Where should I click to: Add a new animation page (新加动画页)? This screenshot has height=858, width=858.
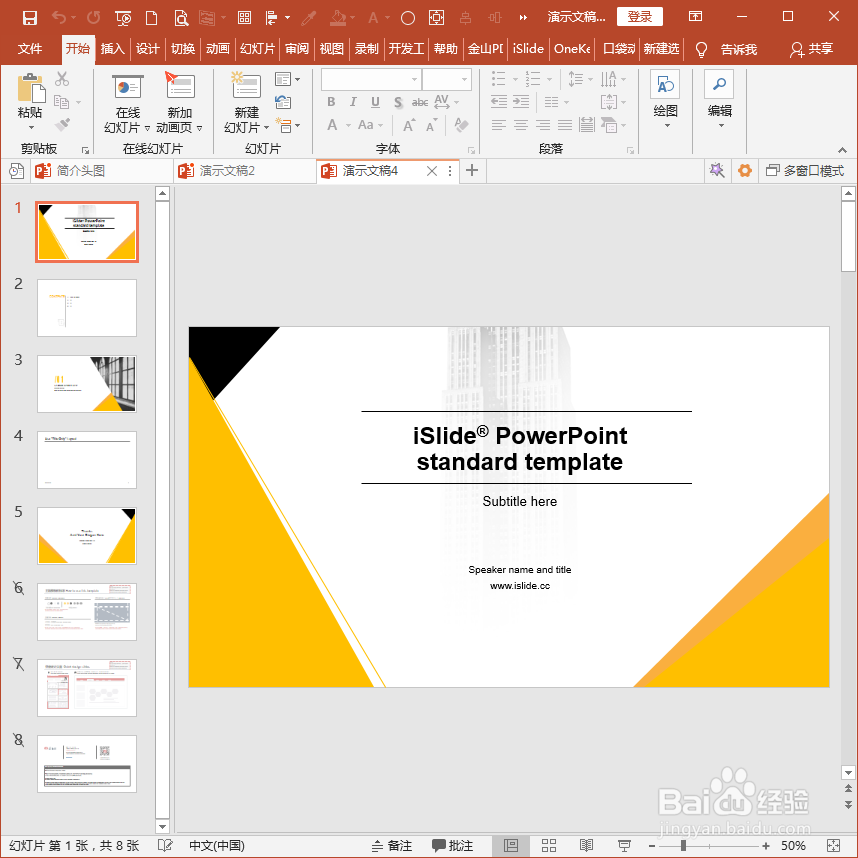click(x=179, y=104)
